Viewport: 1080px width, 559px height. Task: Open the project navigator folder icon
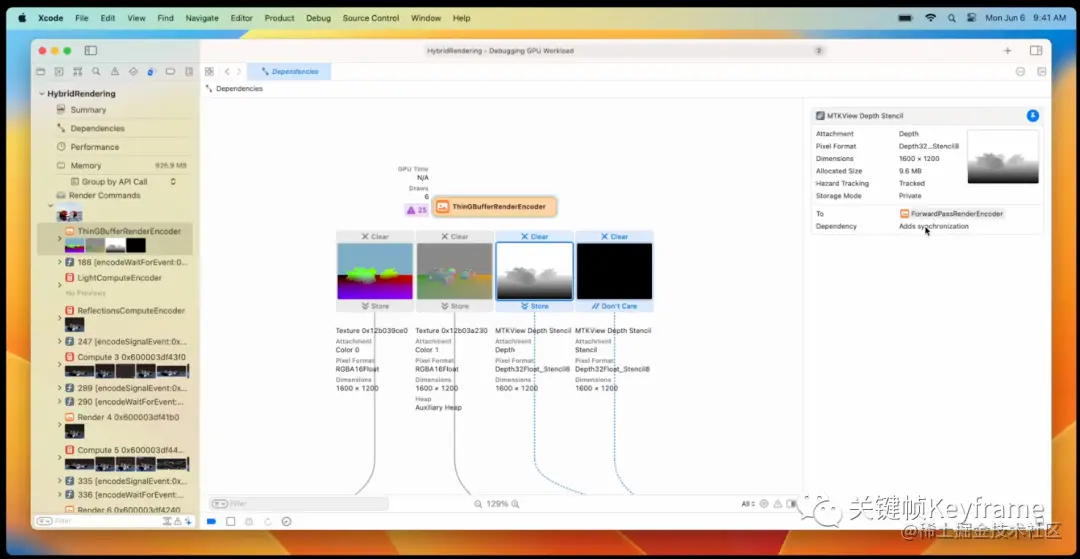[x=41, y=72]
